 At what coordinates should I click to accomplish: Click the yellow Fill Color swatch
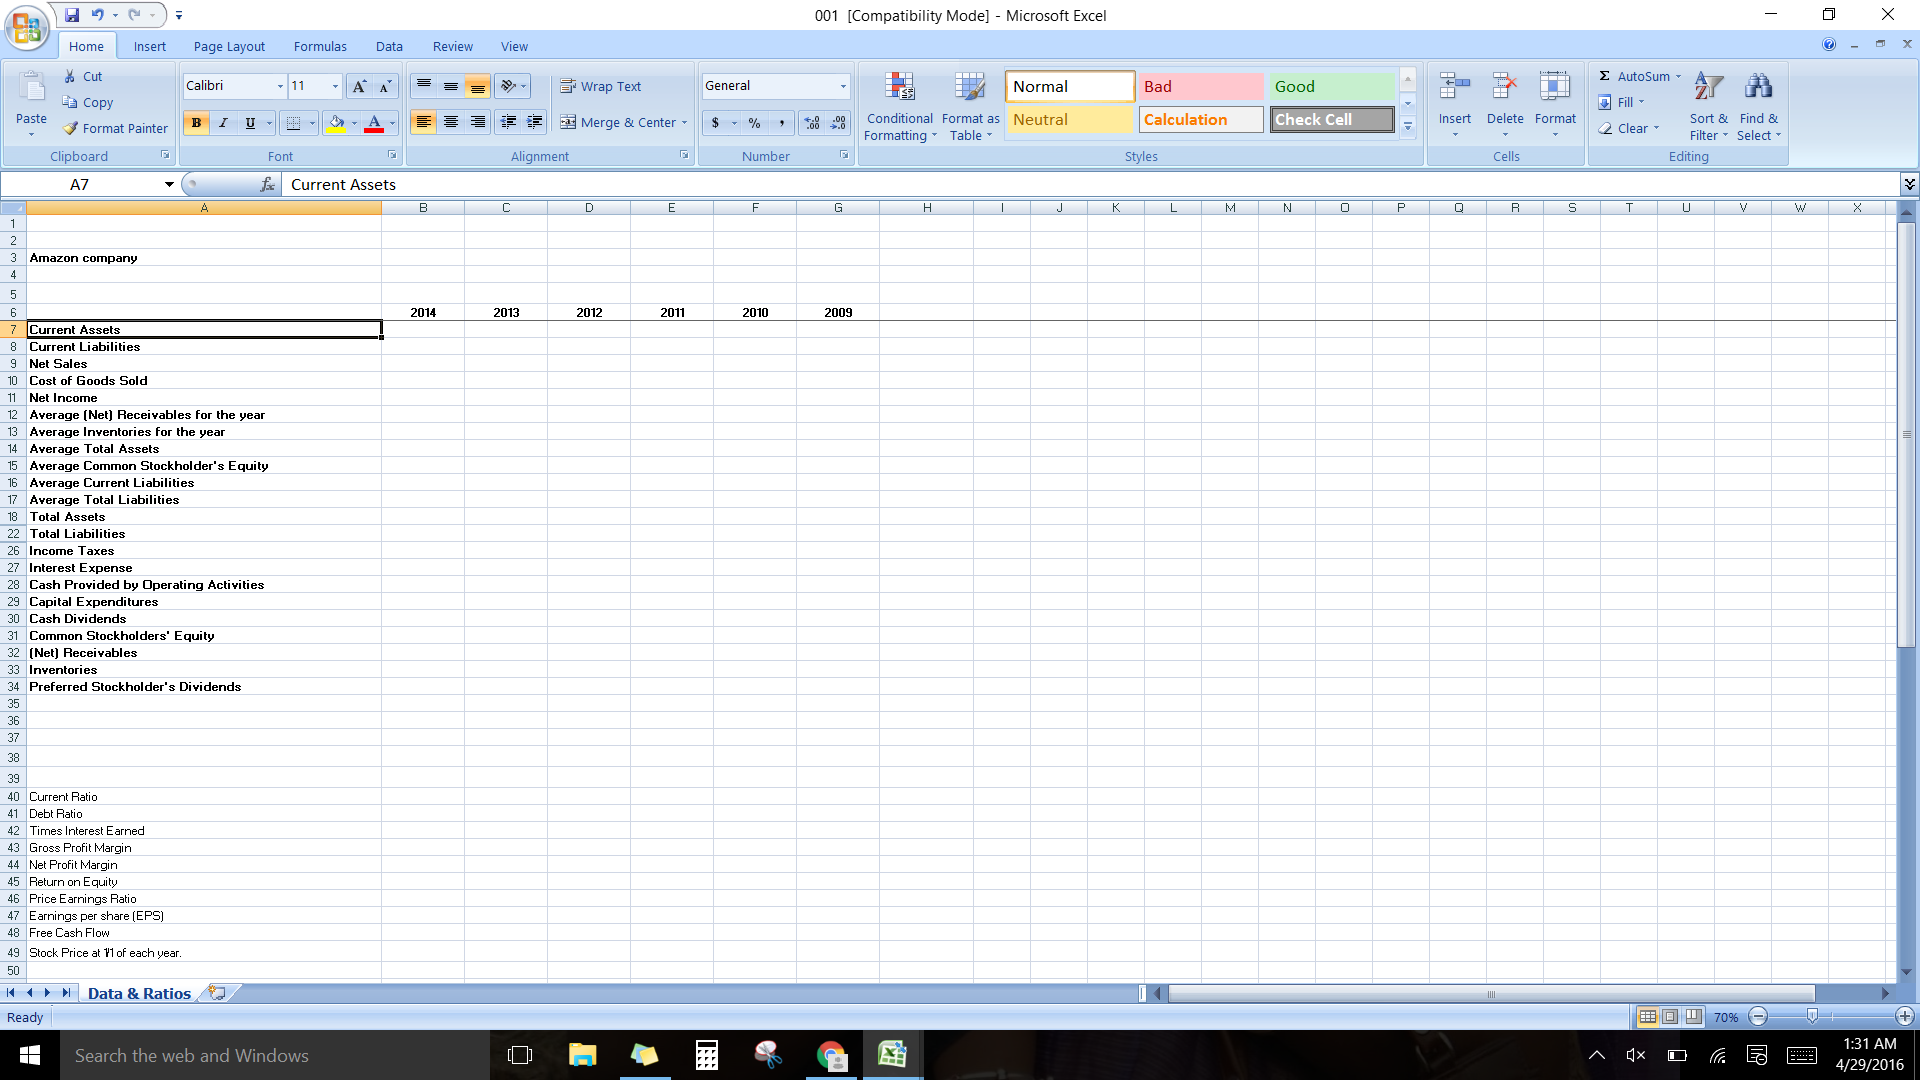pyautogui.click(x=336, y=122)
